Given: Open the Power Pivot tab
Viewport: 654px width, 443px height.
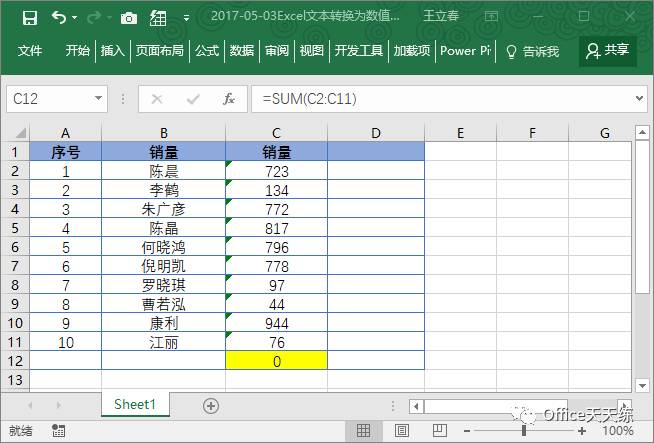Looking at the screenshot, I should point(465,51).
